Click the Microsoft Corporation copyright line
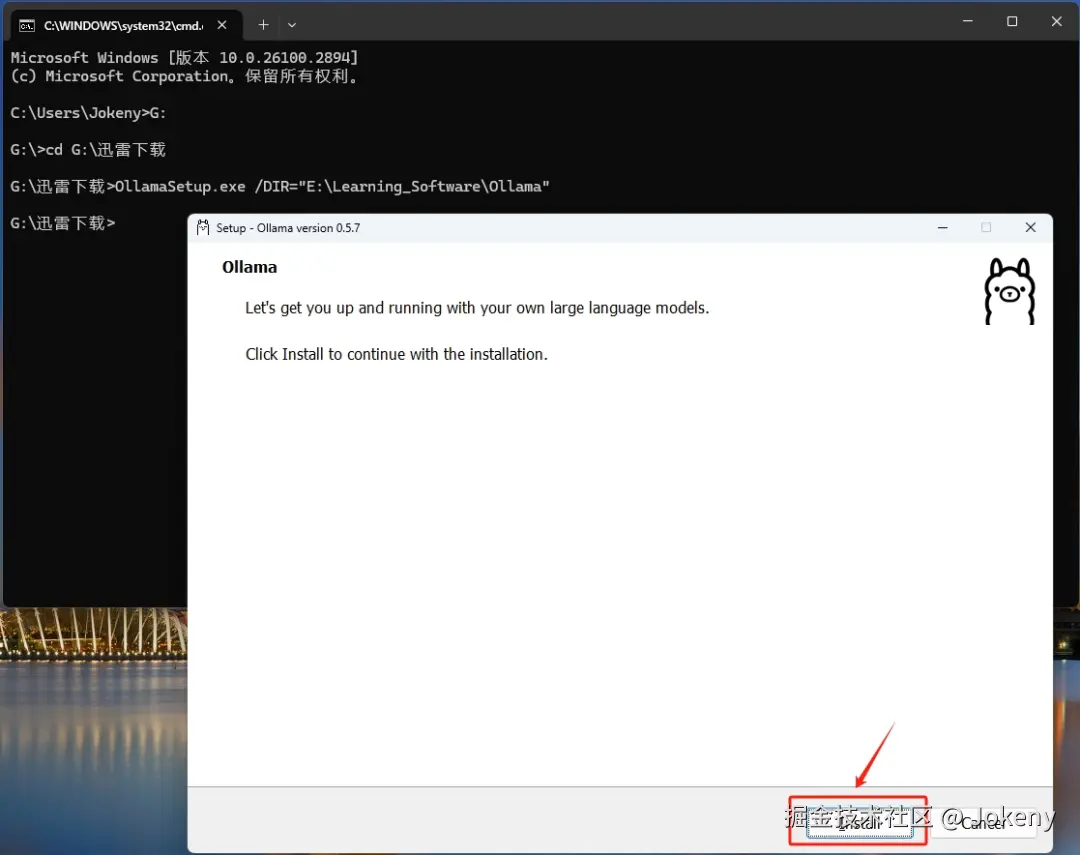Viewport: 1080px width, 855px height. 185,76
